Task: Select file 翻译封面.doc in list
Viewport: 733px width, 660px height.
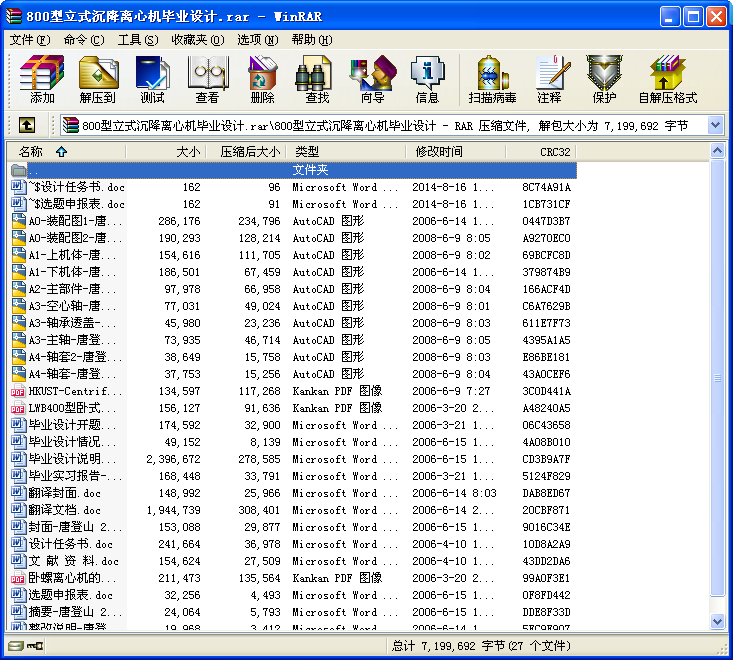Action: tap(64, 493)
